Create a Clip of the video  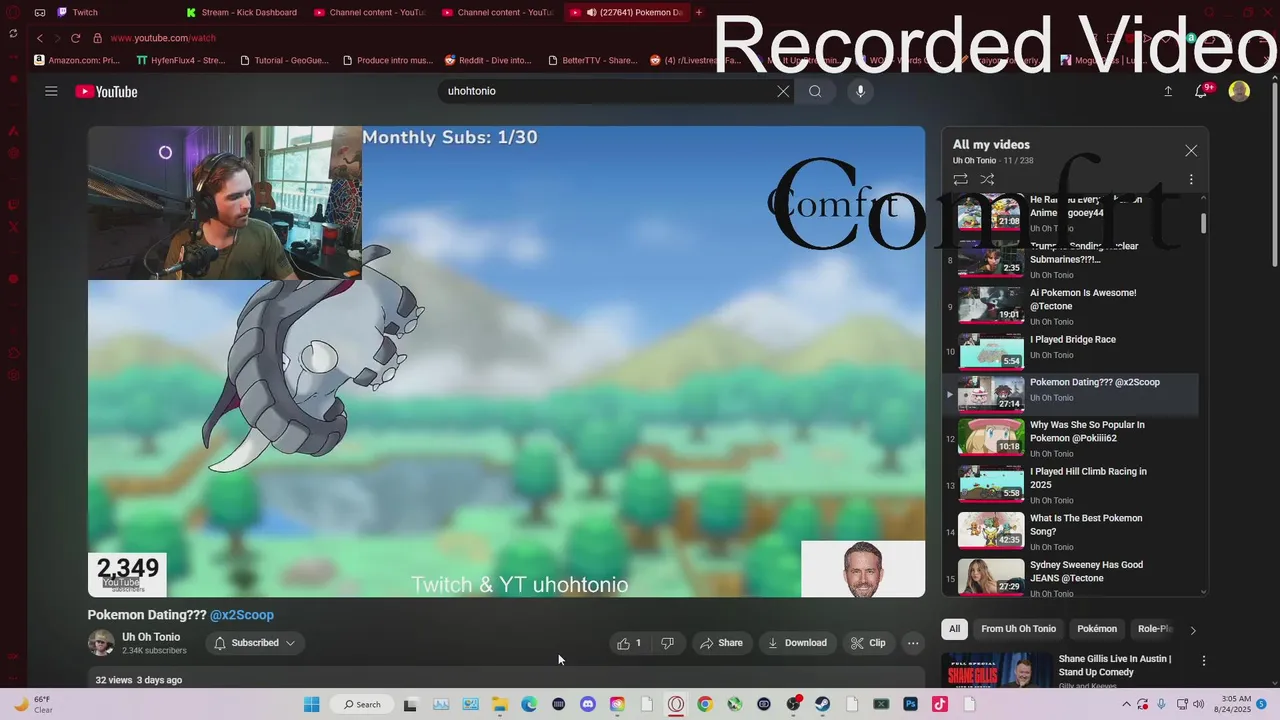(868, 643)
